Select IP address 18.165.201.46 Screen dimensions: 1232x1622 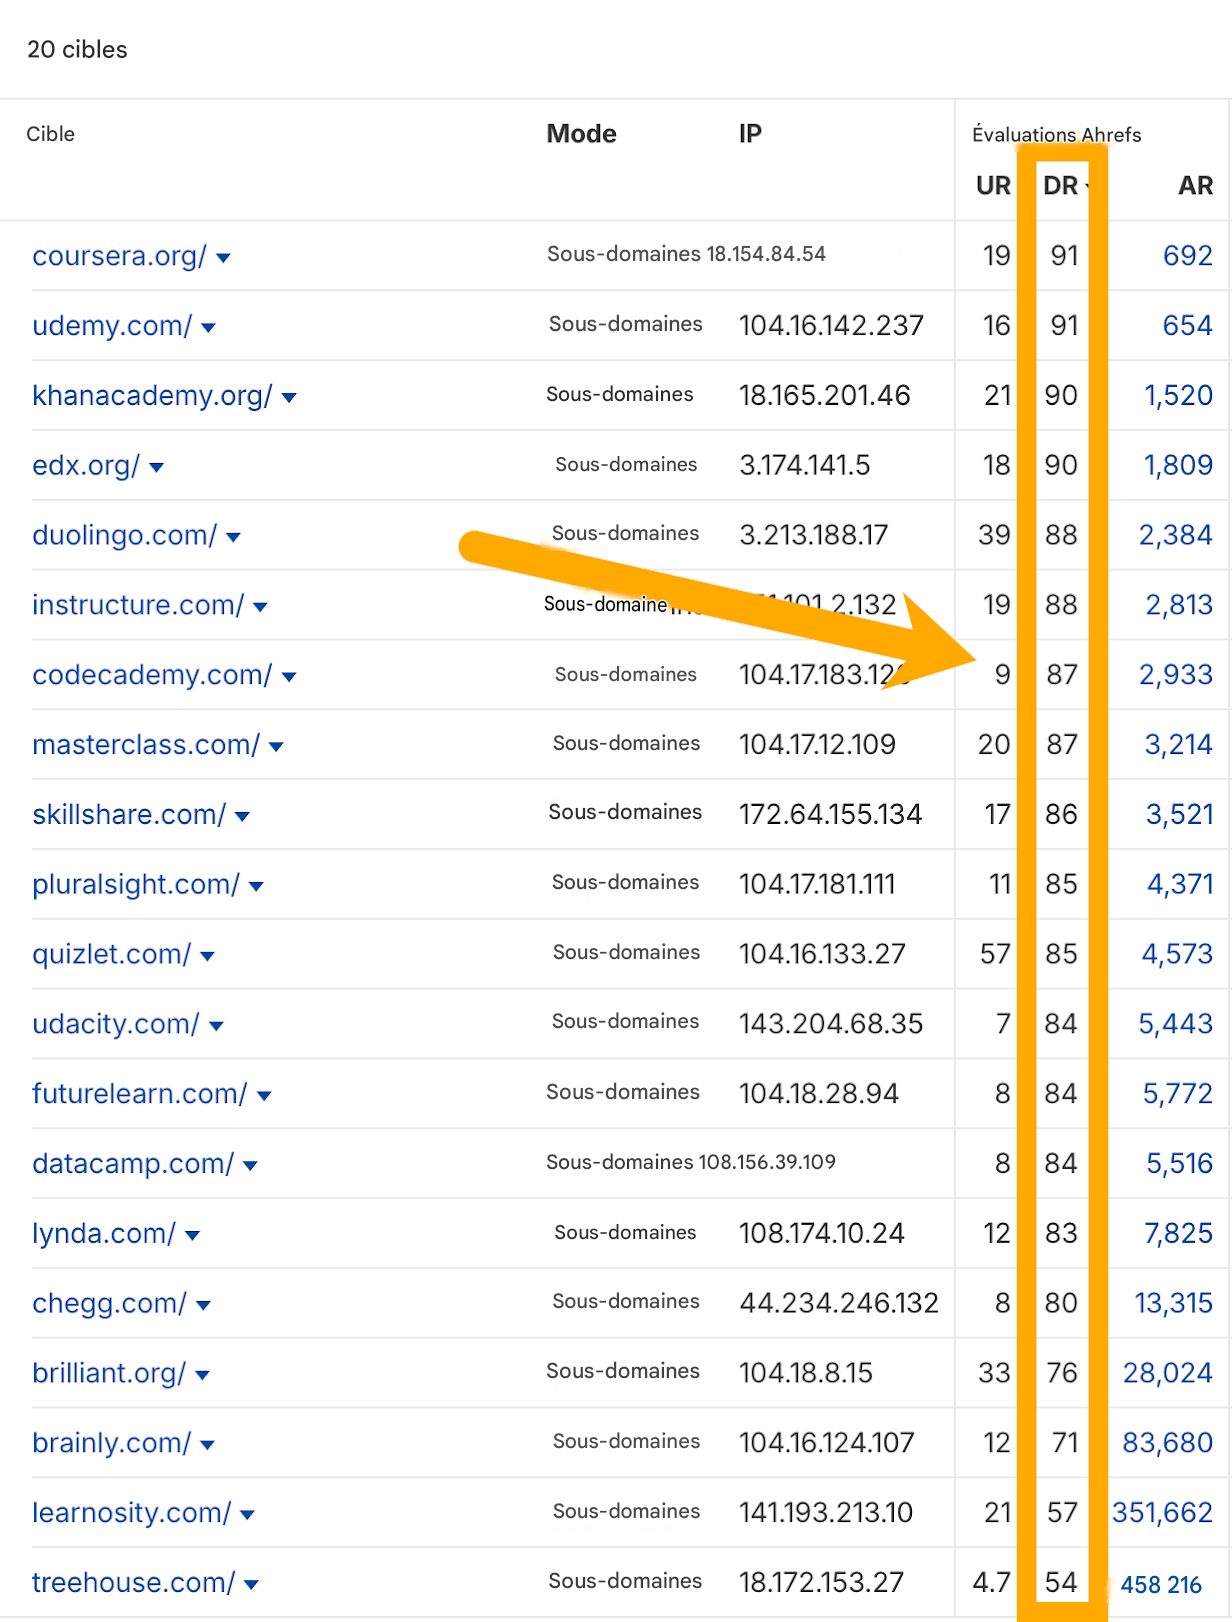(x=824, y=396)
